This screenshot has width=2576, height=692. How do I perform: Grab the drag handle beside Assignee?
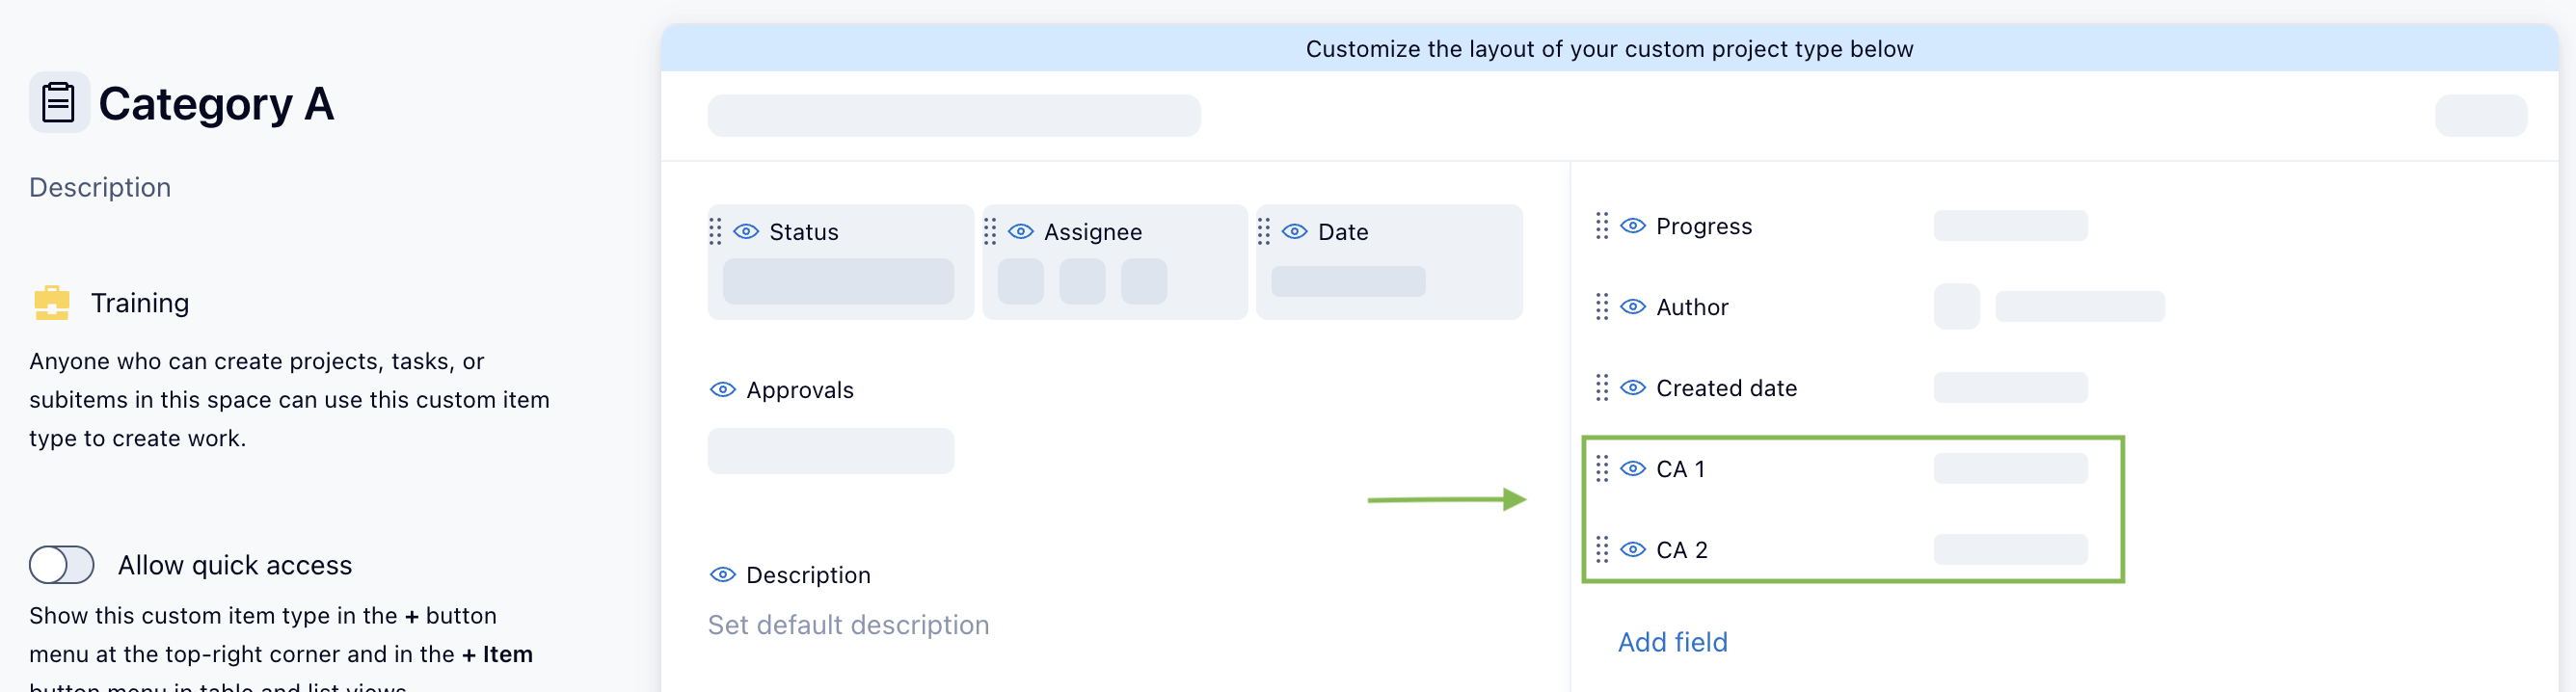[x=990, y=232]
